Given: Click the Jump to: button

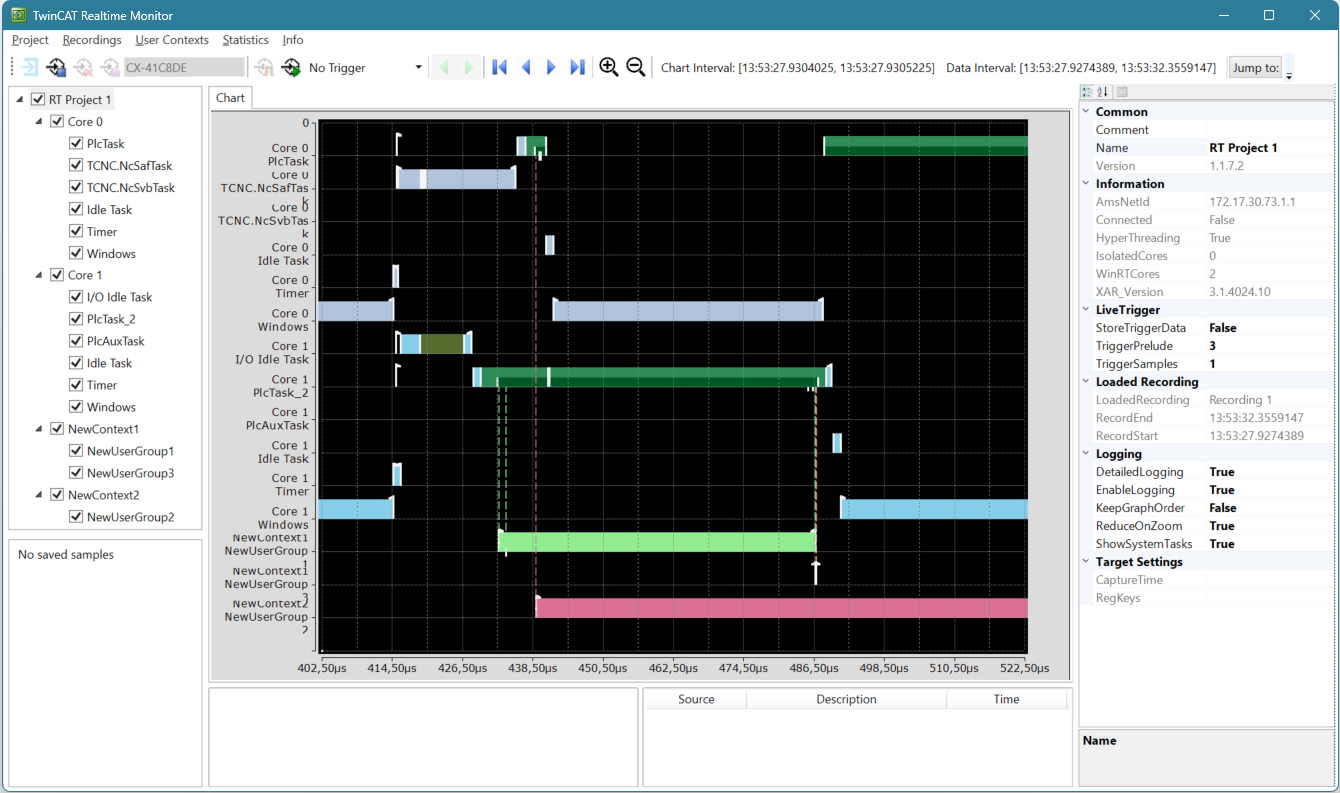Looking at the screenshot, I should [1255, 68].
